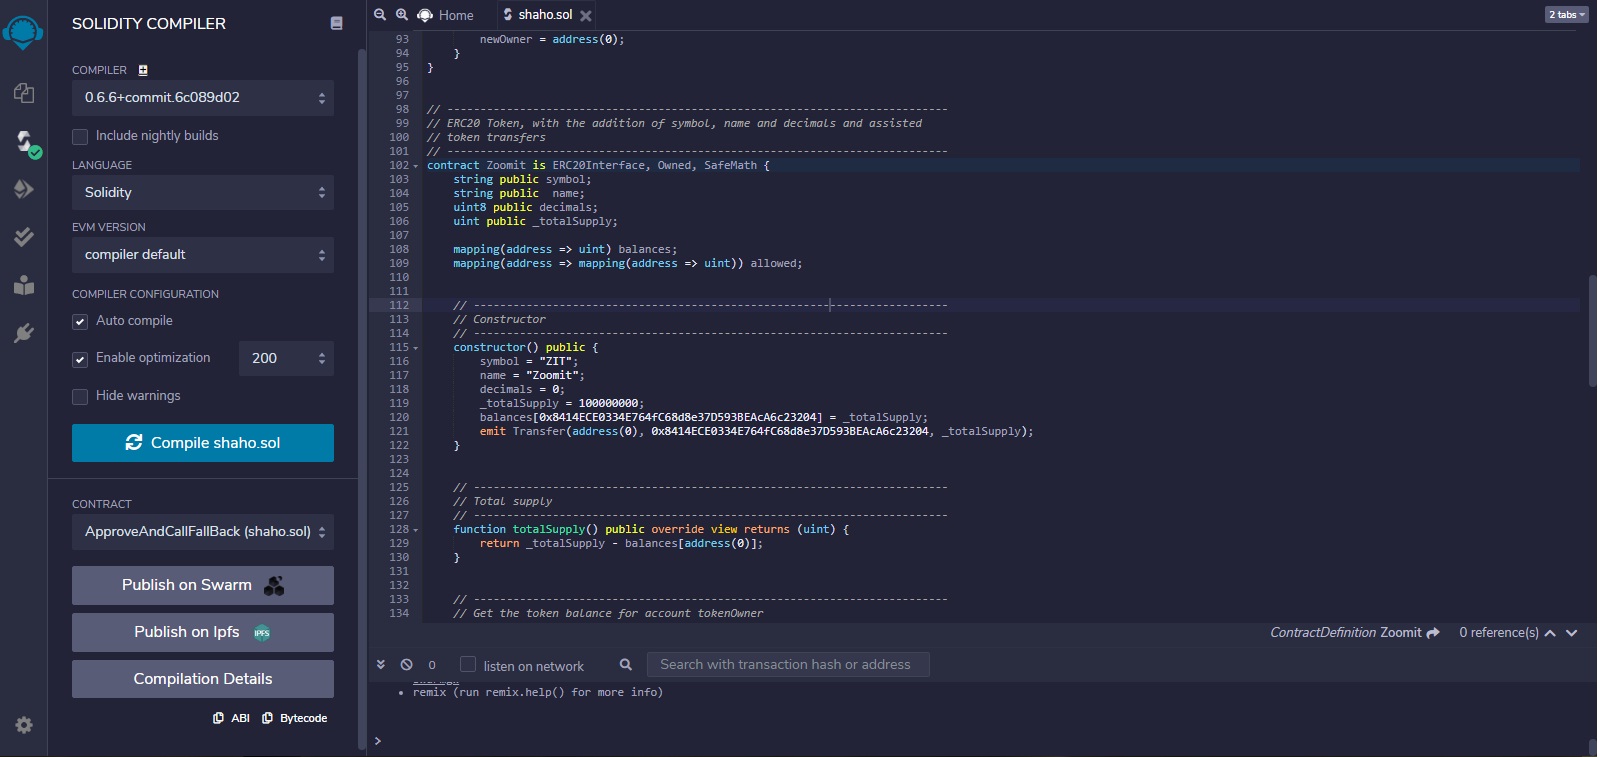Open the settings gear icon
Screen dimensions: 1600x757
pyautogui.click(x=24, y=725)
